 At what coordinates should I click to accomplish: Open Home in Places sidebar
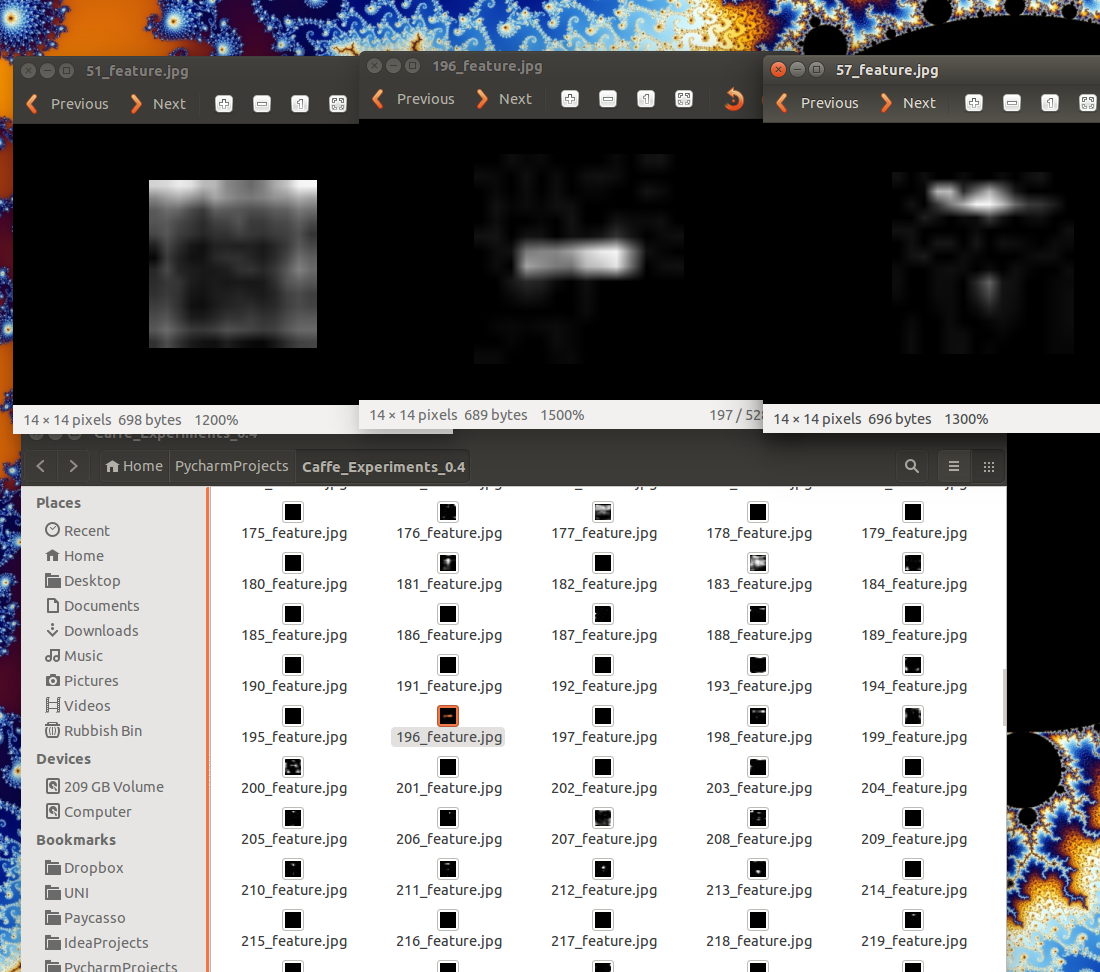pyautogui.click(x=74, y=555)
